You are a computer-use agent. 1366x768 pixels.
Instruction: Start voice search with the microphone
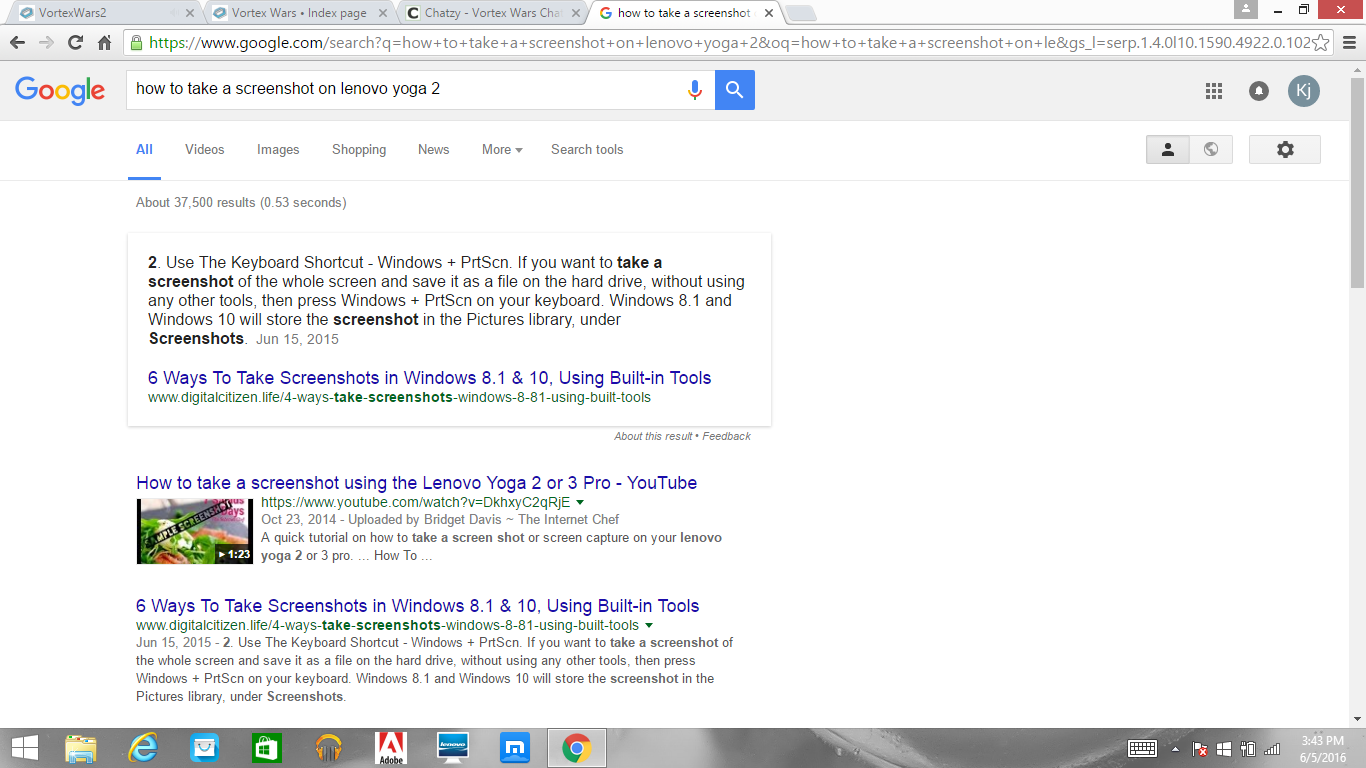tap(694, 90)
